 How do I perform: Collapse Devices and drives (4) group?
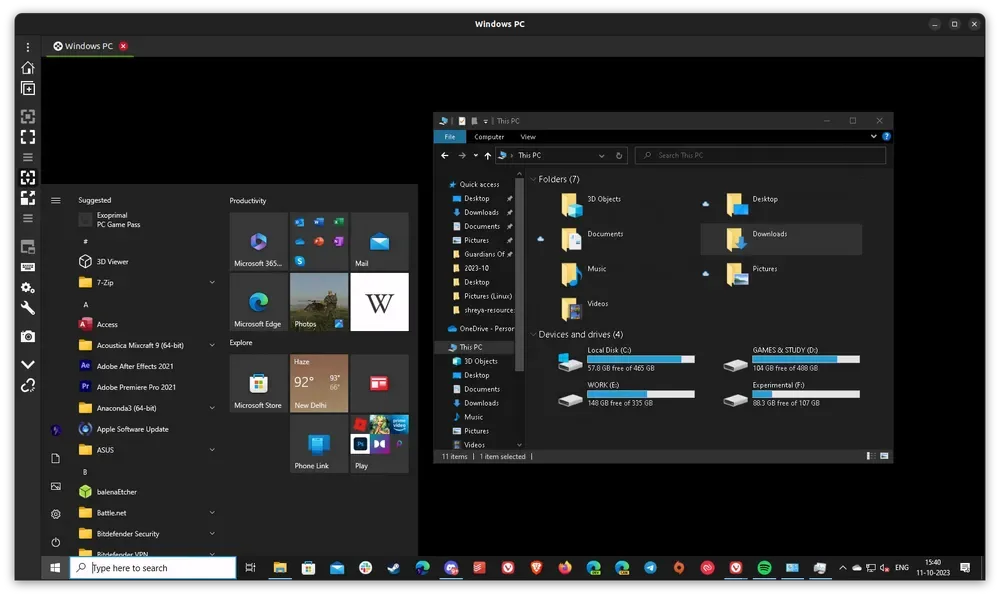(x=534, y=334)
